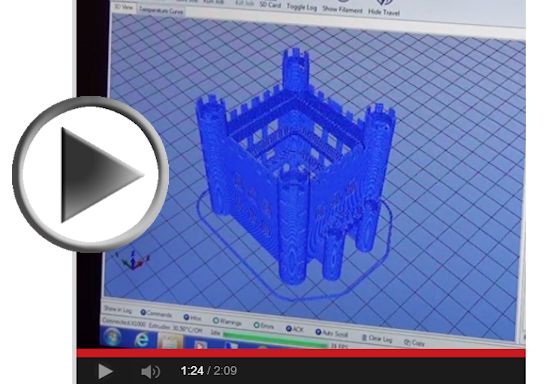Seek using the red video progress bar

301,353
